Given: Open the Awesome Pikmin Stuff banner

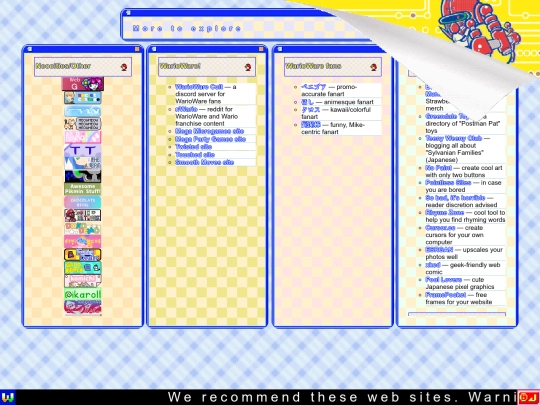Looking at the screenshot, I should 83,189.
